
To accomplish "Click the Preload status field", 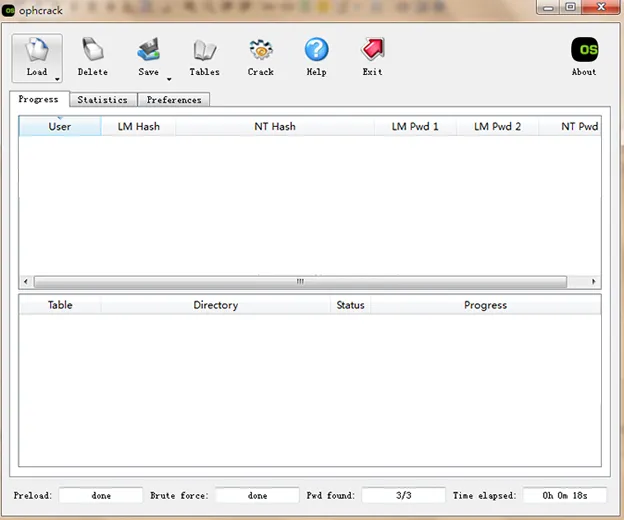I will (101, 495).
